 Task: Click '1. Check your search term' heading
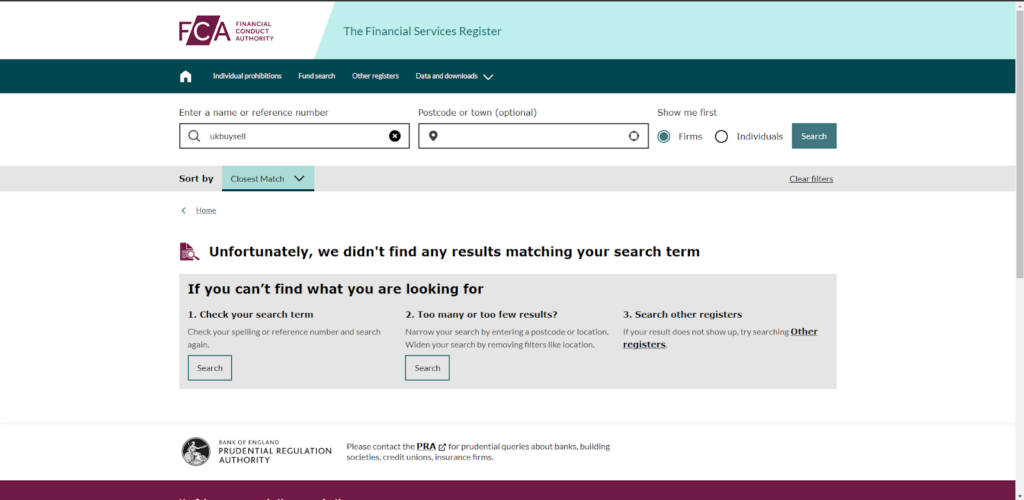tap(251, 315)
